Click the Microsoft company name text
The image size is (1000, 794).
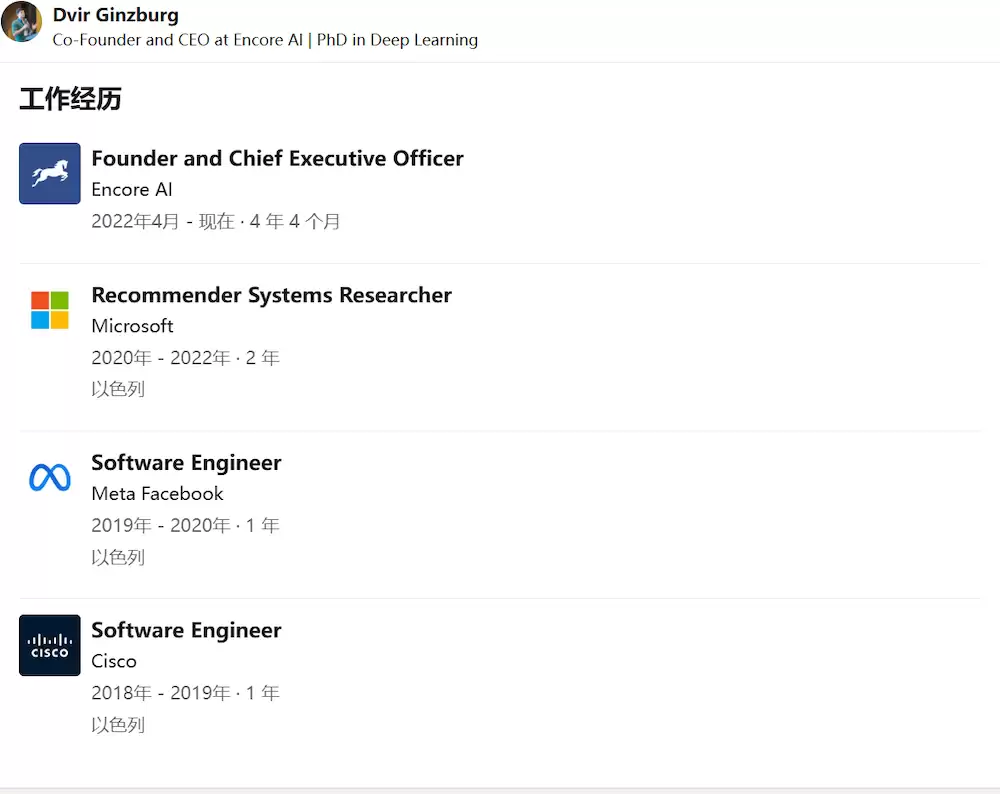coord(133,326)
